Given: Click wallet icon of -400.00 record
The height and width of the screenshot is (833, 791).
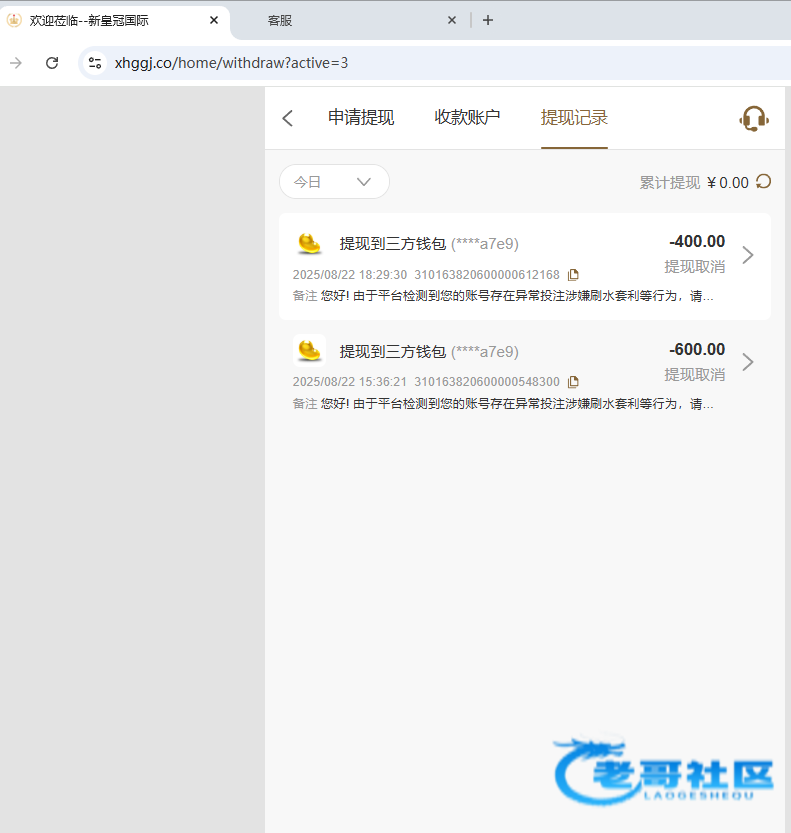Looking at the screenshot, I should tap(310, 243).
